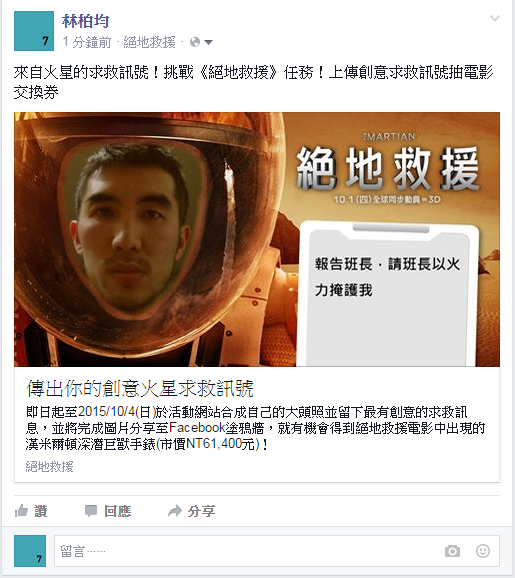
Task: Attach a photo with the camera icon
Action: click(452, 551)
